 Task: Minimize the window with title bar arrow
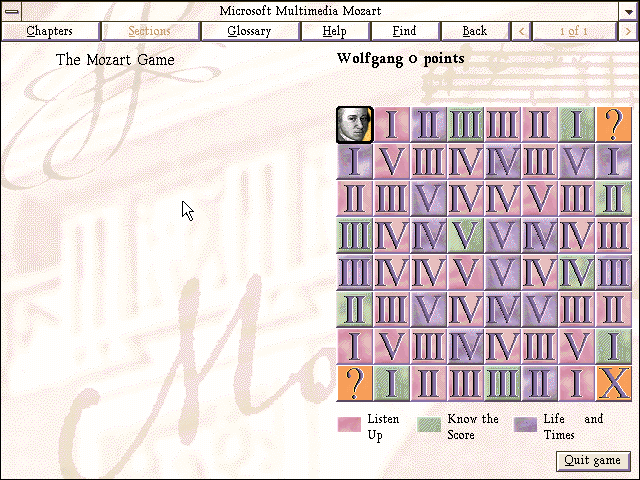tap(628, 11)
